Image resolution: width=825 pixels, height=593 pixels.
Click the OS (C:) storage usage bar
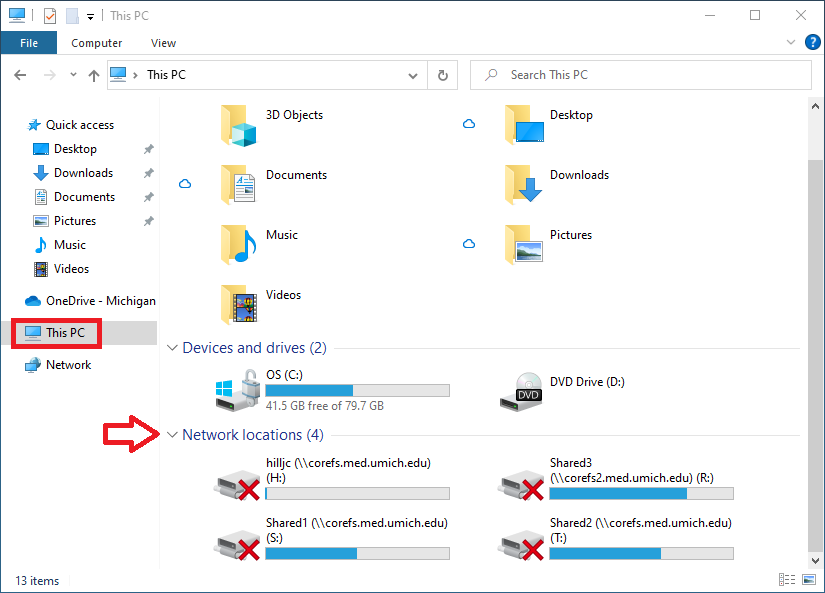tap(357, 389)
